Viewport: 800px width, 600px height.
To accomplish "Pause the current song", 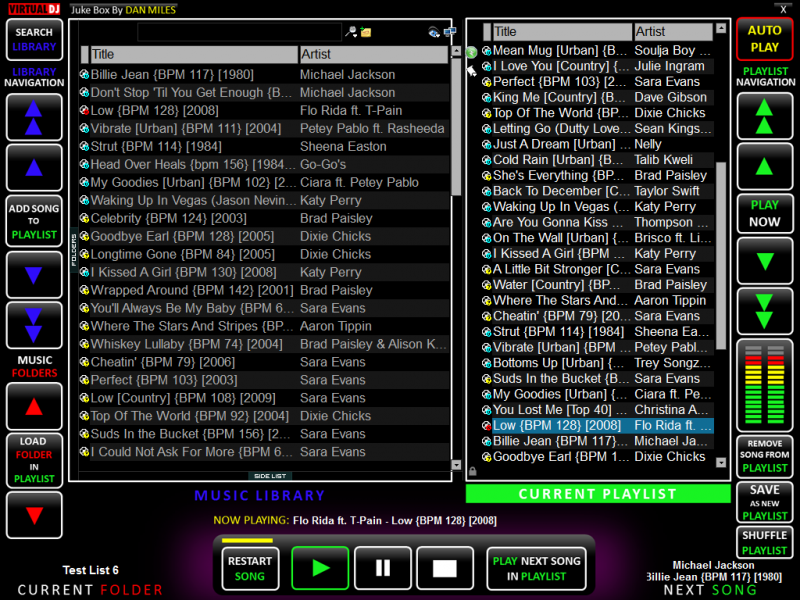I will [383, 568].
